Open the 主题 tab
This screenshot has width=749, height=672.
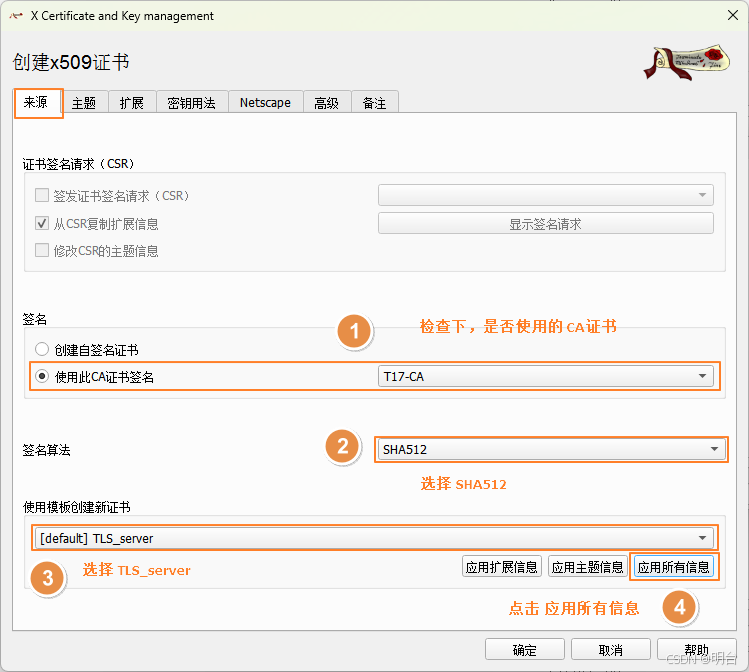pyautogui.click(x=84, y=103)
